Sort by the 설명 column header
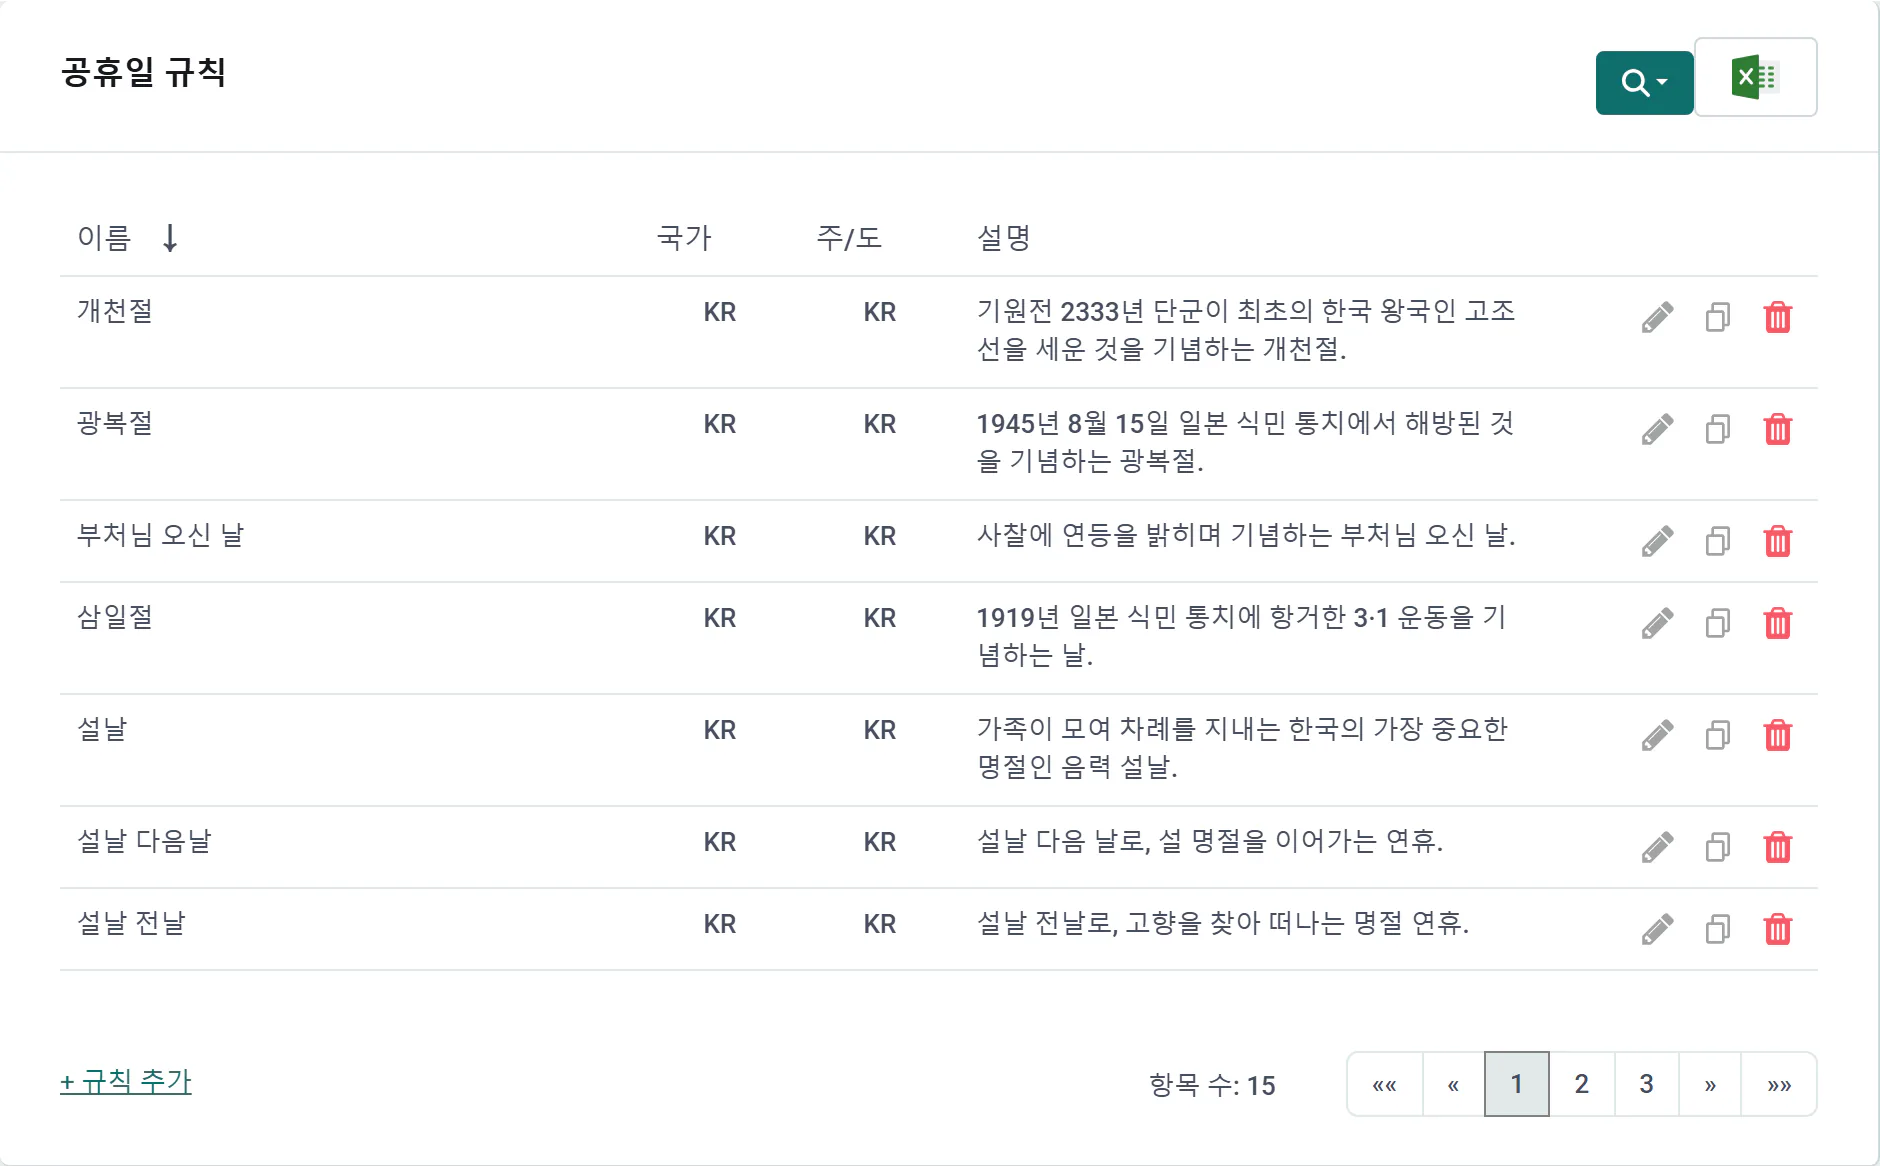Image resolution: width=1880 pixels, height=1166 pixels. tap(1003, 238)
